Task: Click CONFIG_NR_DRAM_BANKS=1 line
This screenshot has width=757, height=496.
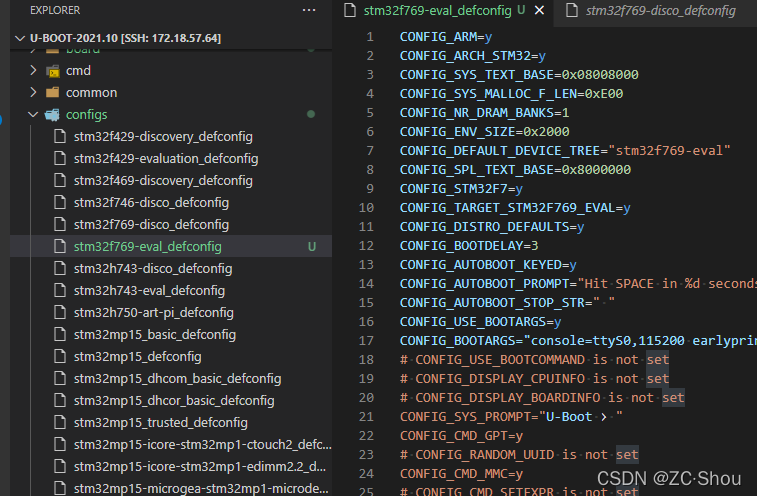Action: coord(484,113)
